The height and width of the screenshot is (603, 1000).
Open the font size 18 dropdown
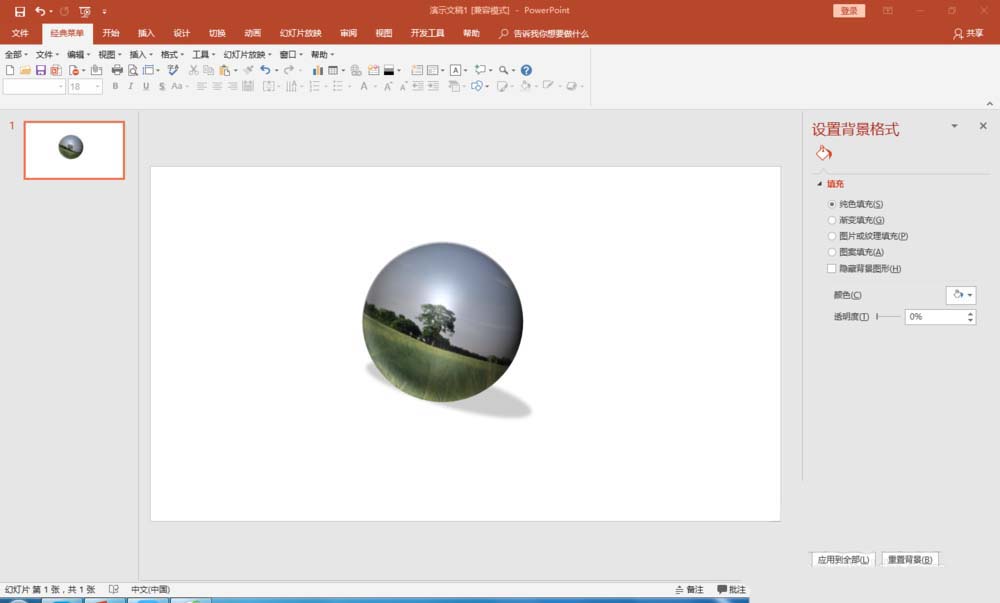[98, 86]
